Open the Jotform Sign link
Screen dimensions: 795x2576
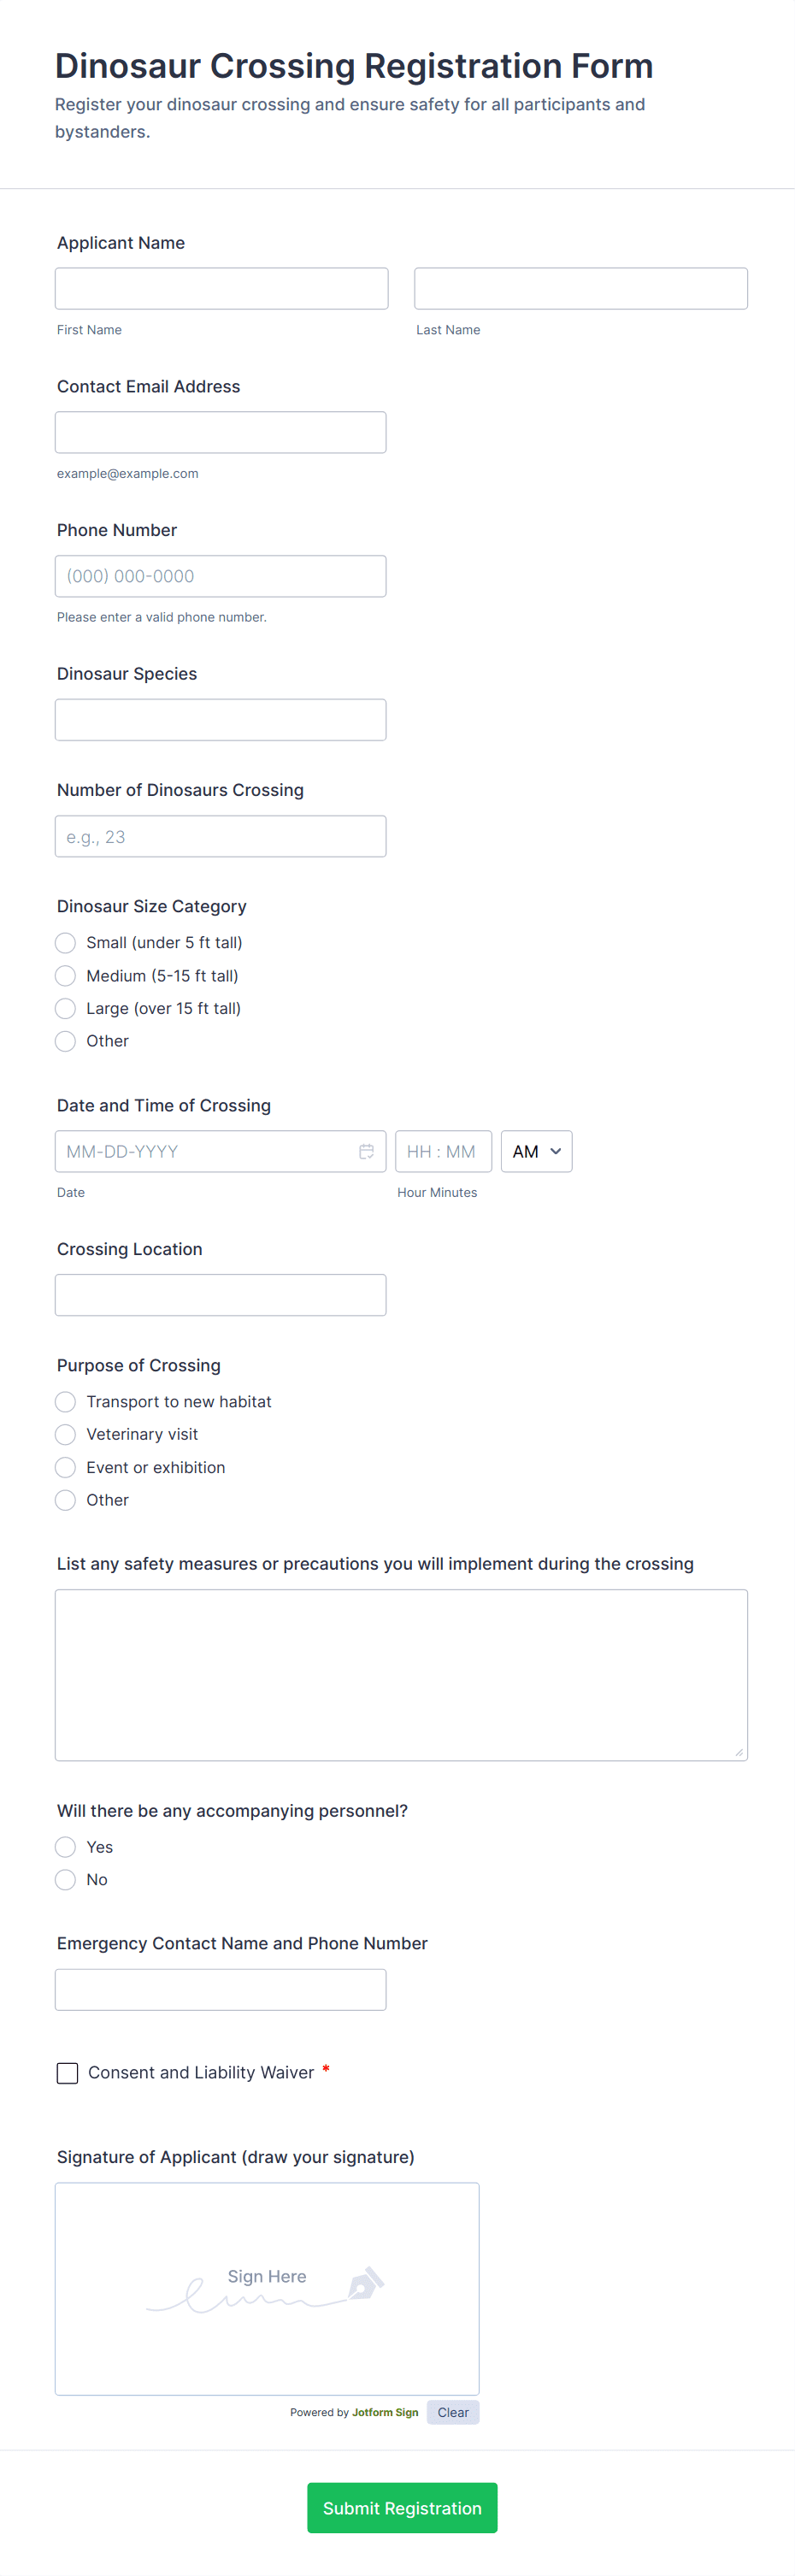click(386, 2412)
